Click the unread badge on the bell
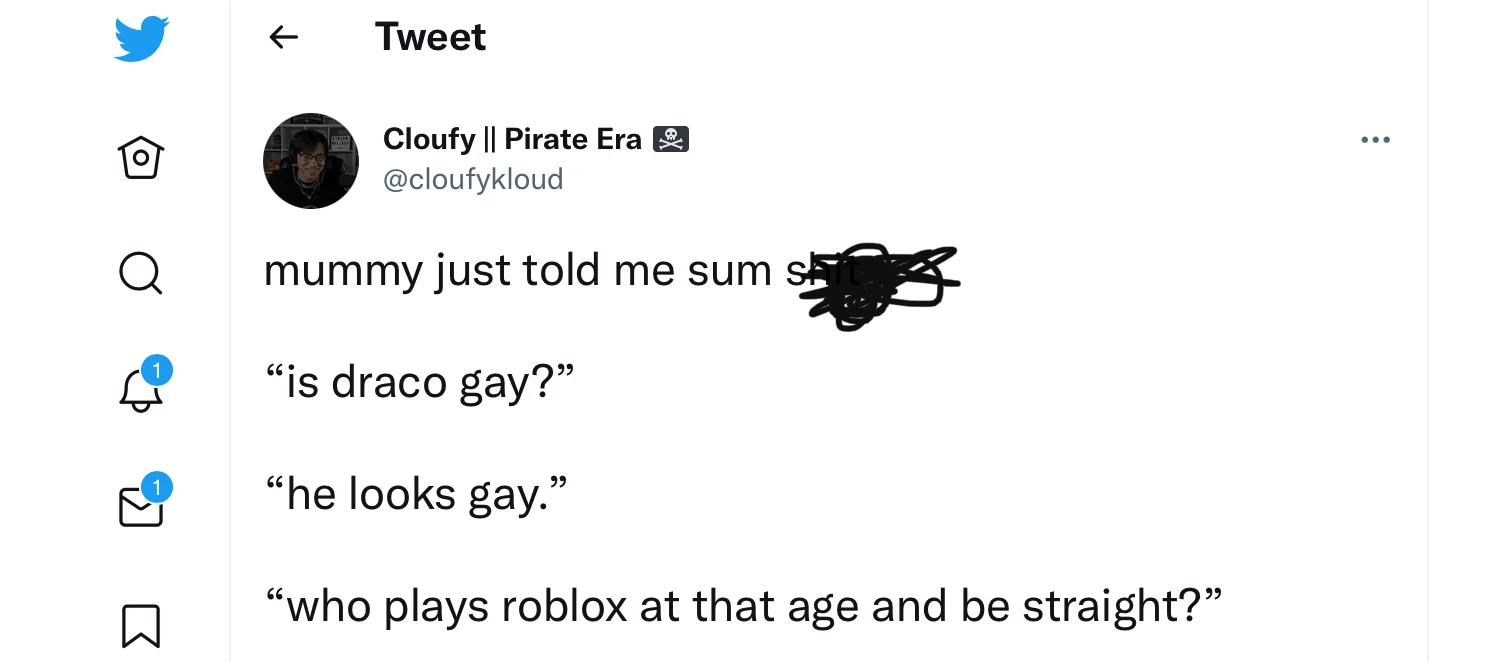1485x662 pixels. pyautogui.click(x=156, y=371)
